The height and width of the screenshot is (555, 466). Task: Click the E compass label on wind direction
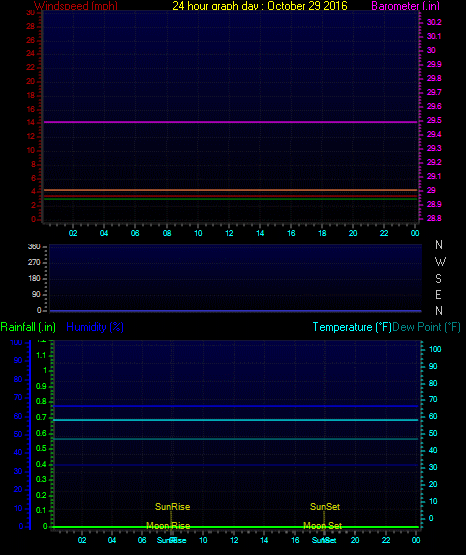pyautogui.click(x=438, y=294)
